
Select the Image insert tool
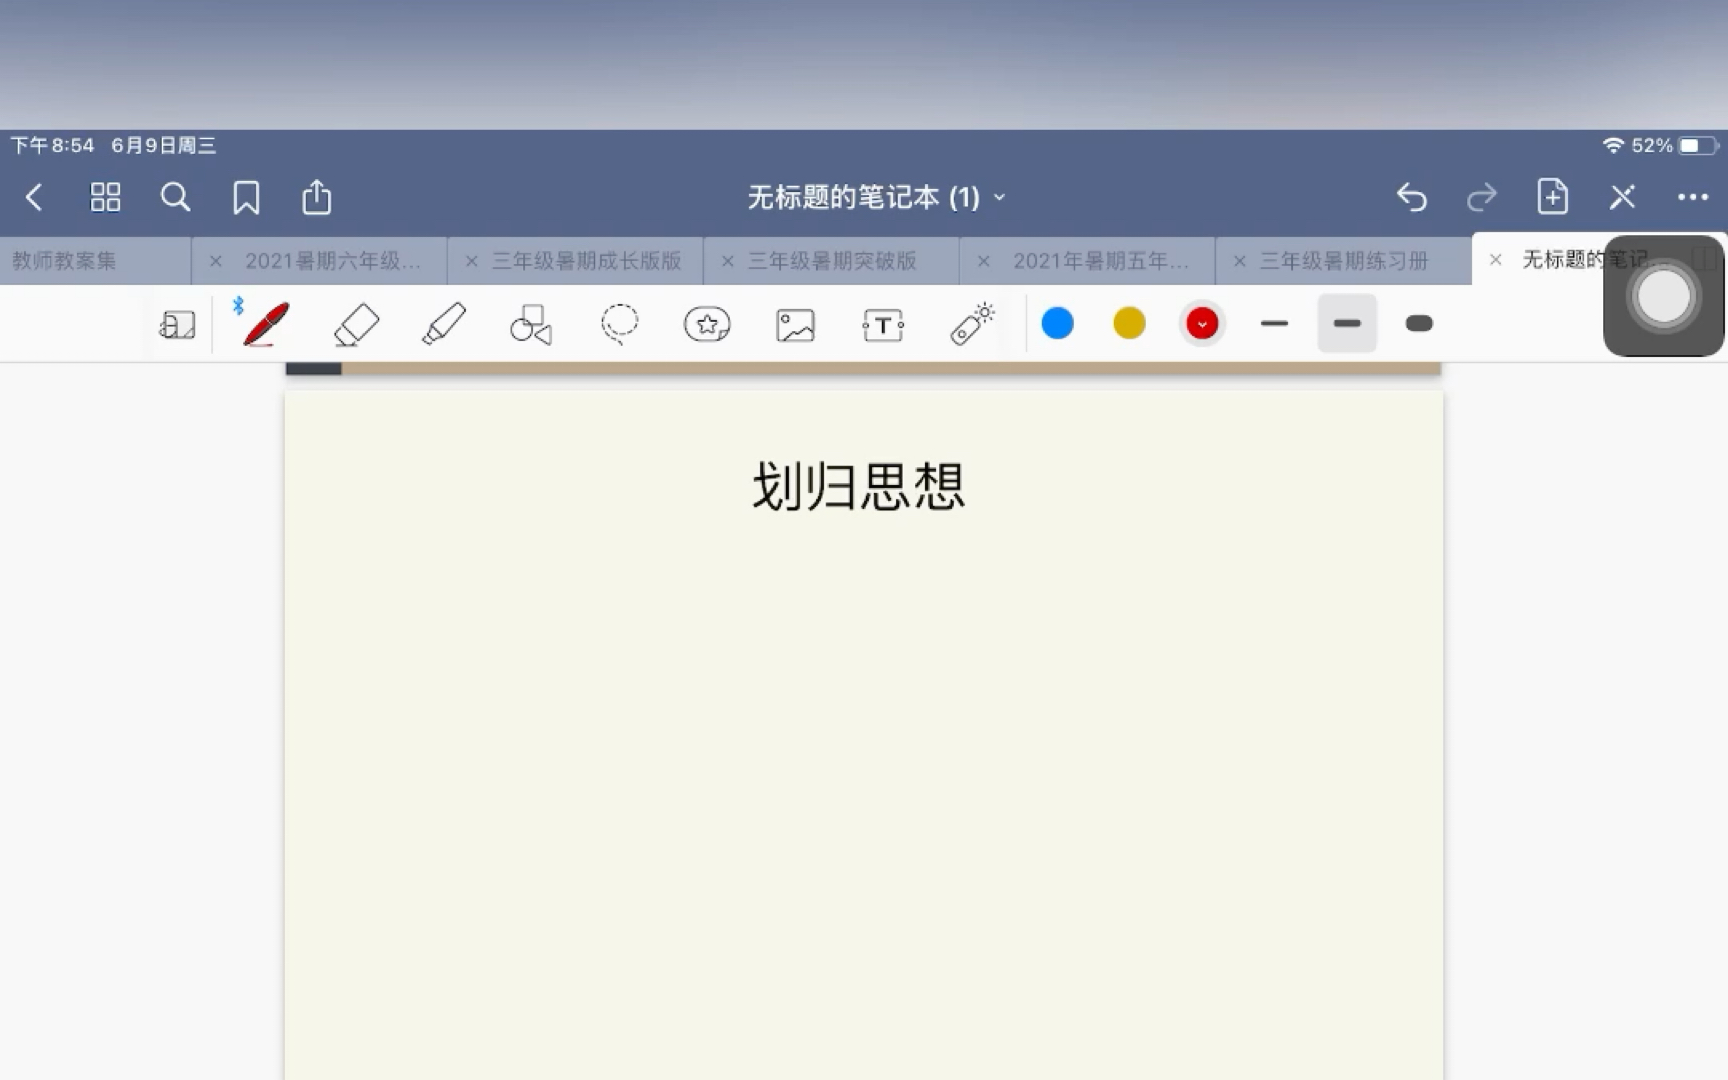pyautogui.click(x=795, y=325)
